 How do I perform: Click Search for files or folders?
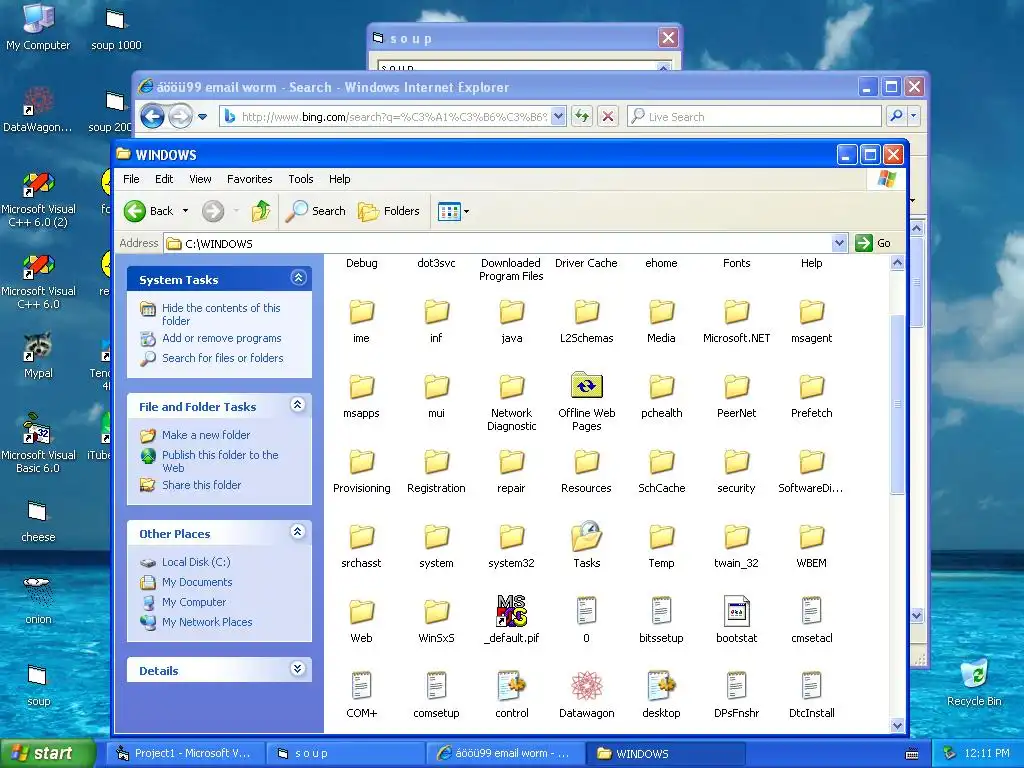point(223,358)
